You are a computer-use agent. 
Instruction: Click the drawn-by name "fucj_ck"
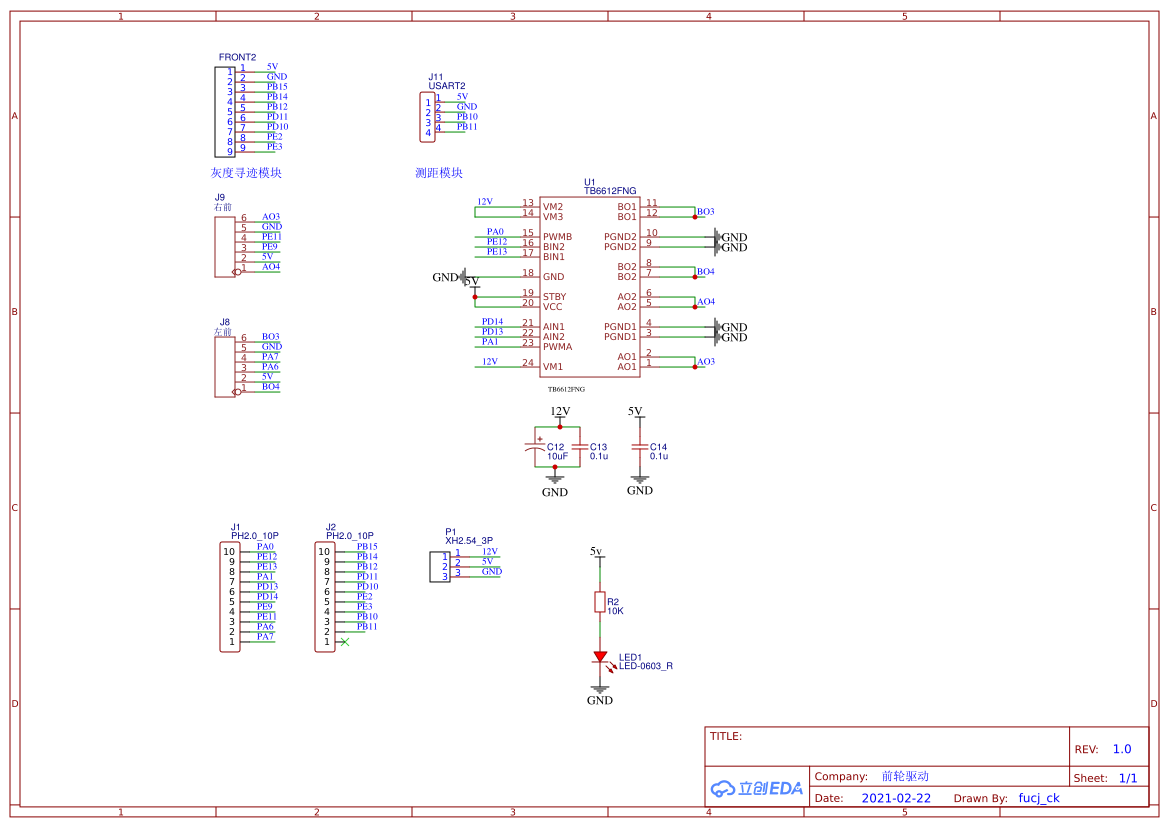click(x=1039, y=798)
